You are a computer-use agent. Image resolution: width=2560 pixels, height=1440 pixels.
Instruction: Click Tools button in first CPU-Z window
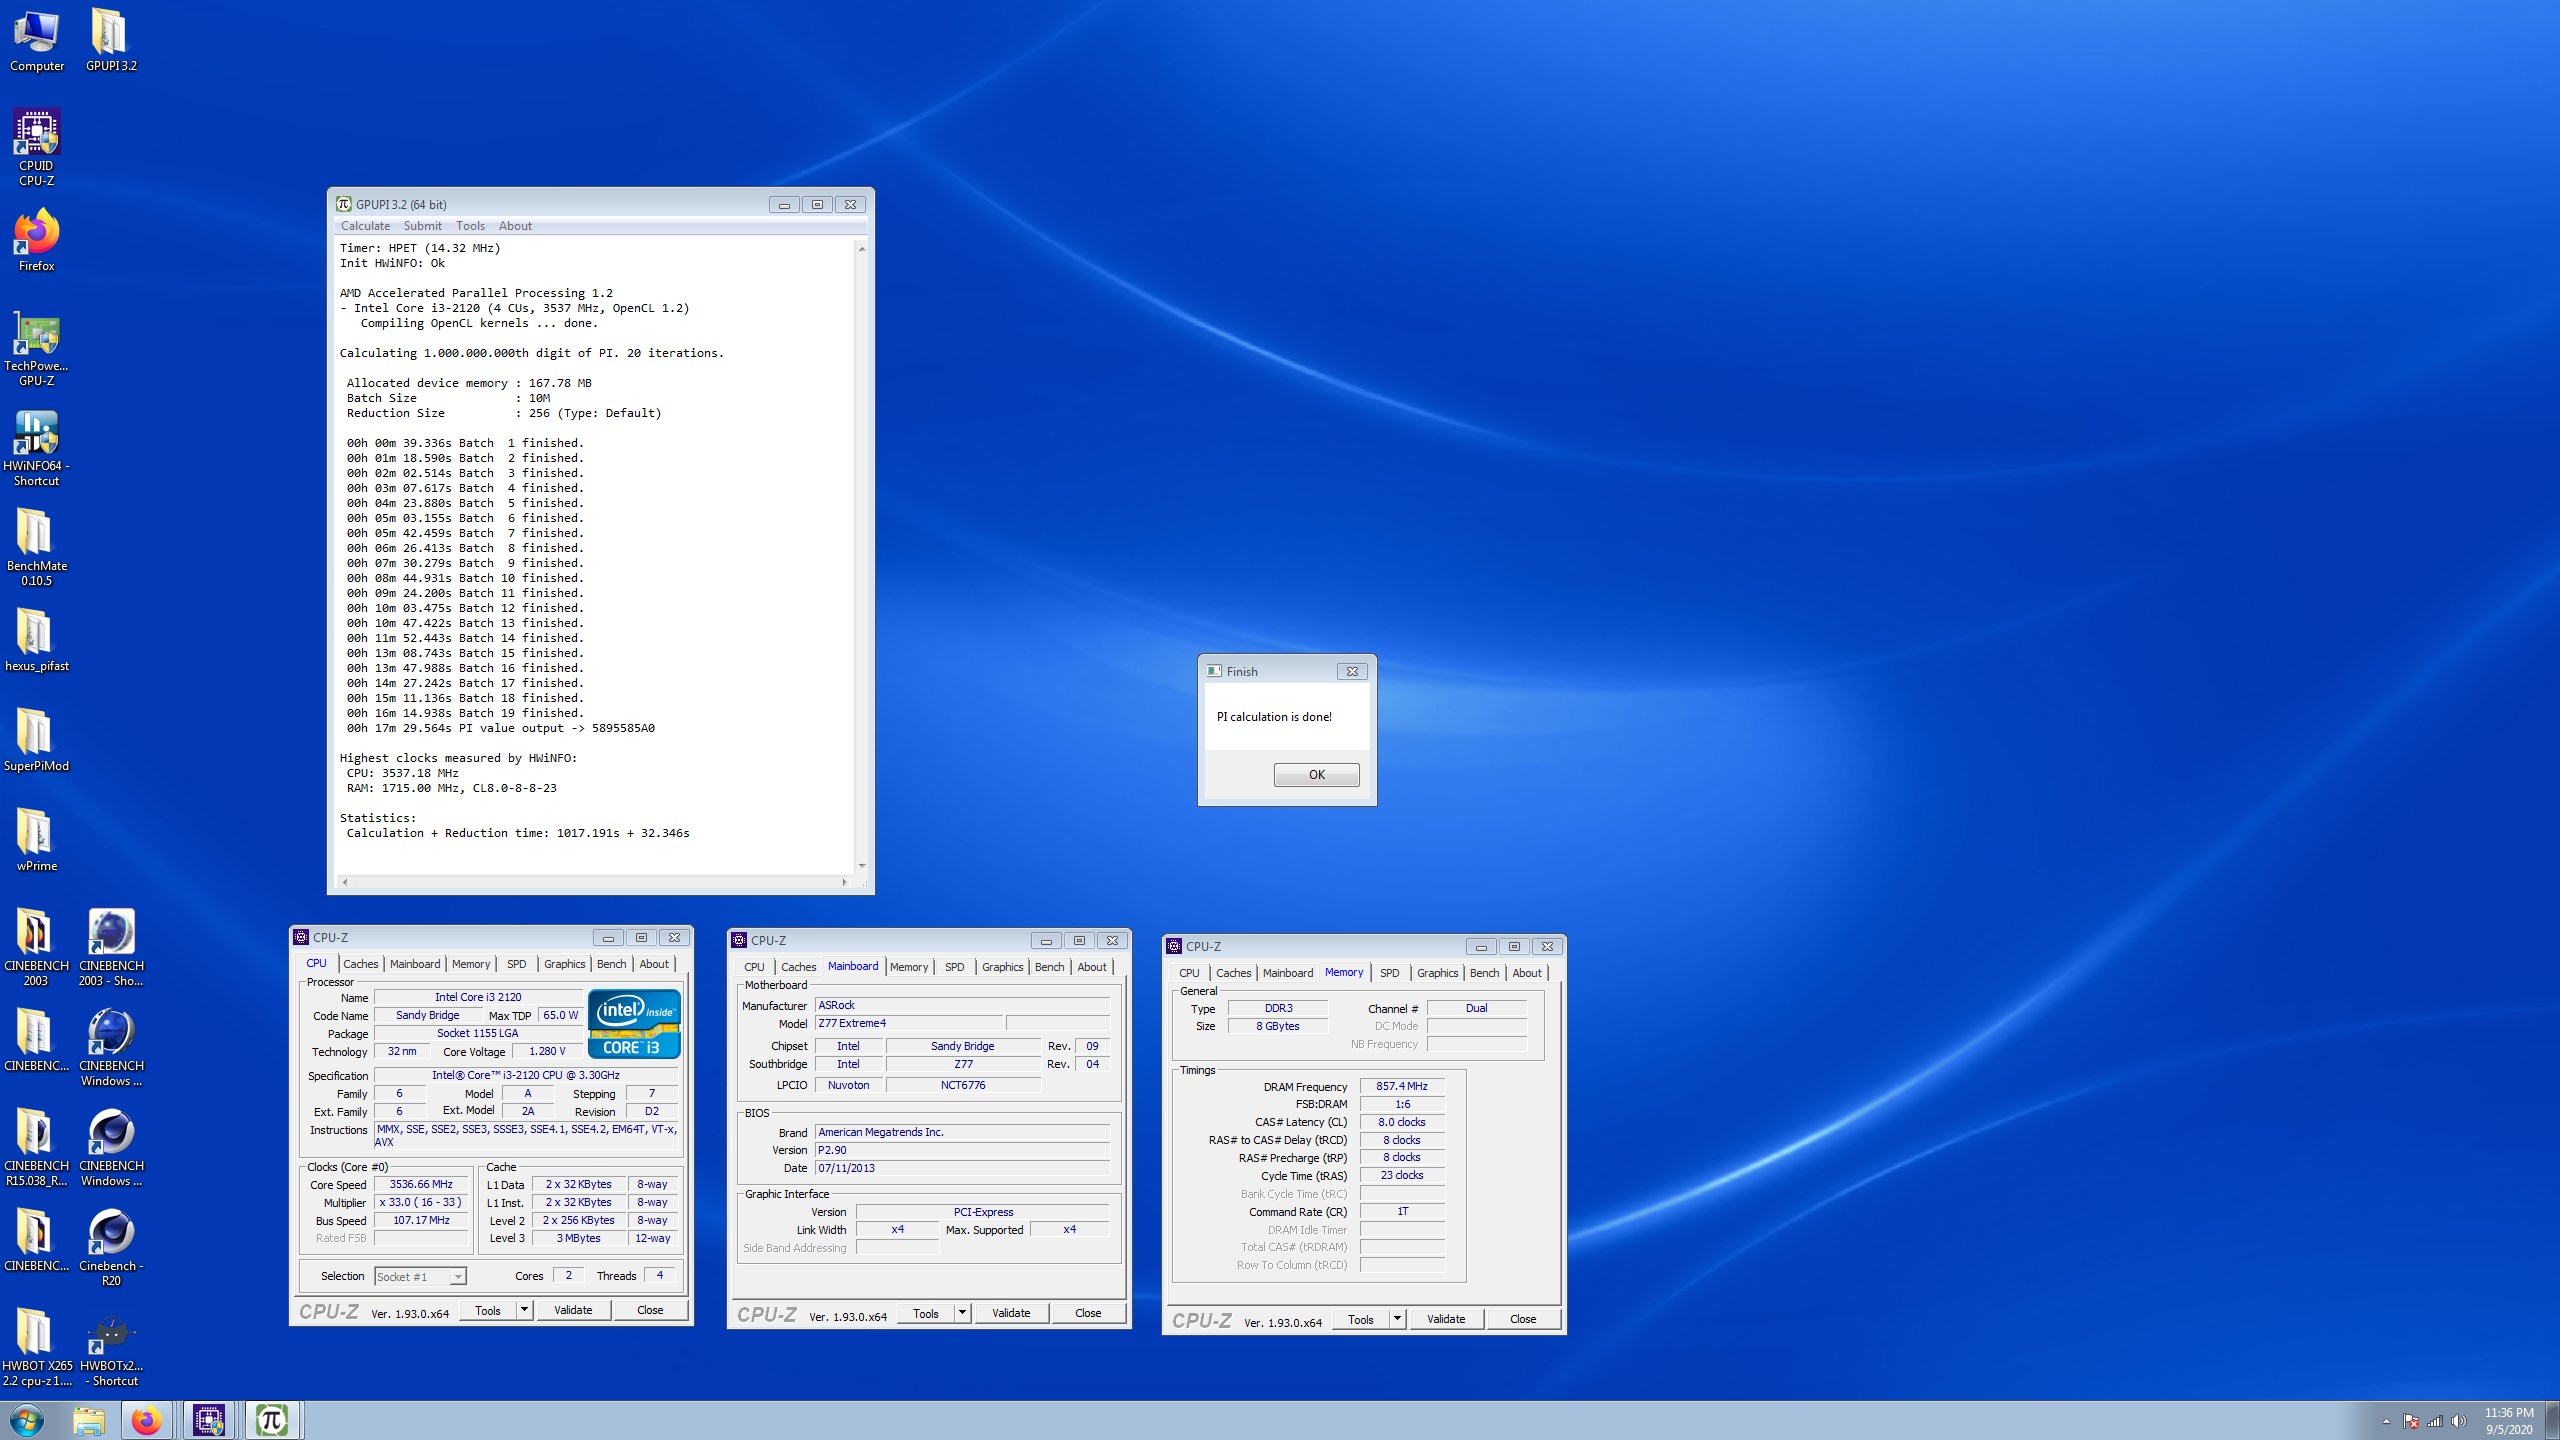488,1310
